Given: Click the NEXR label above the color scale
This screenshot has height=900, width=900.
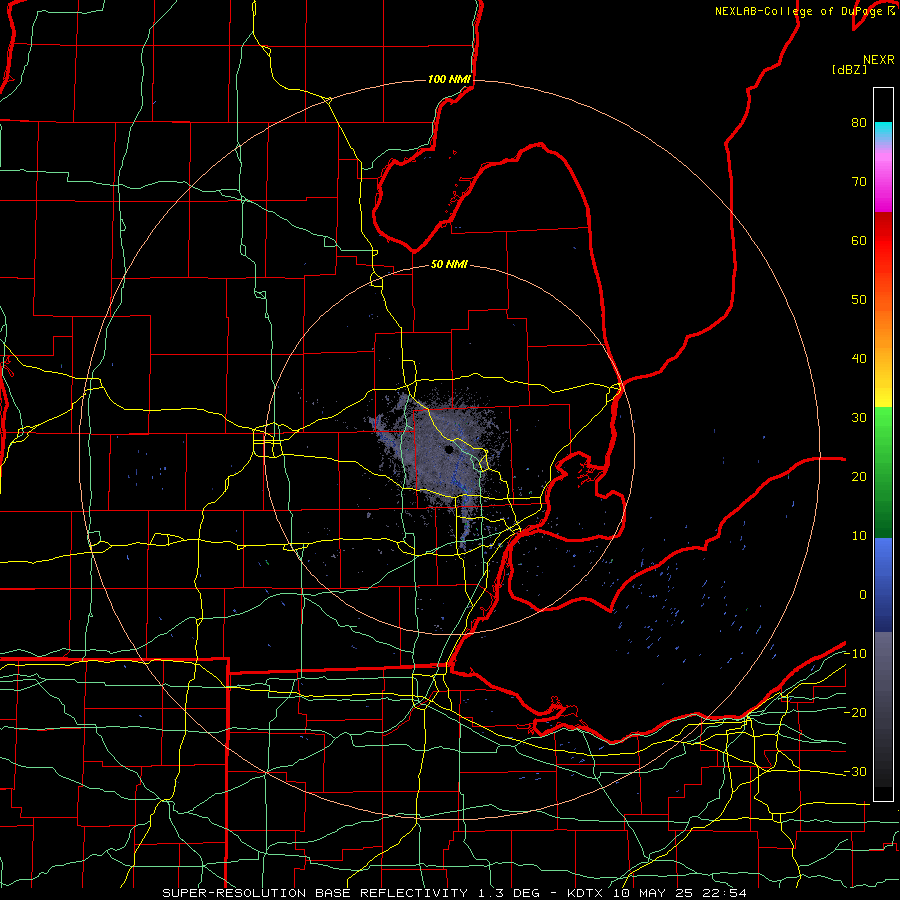Looking at the screenshot, I should pyautogui.click(x=879, y=60).
